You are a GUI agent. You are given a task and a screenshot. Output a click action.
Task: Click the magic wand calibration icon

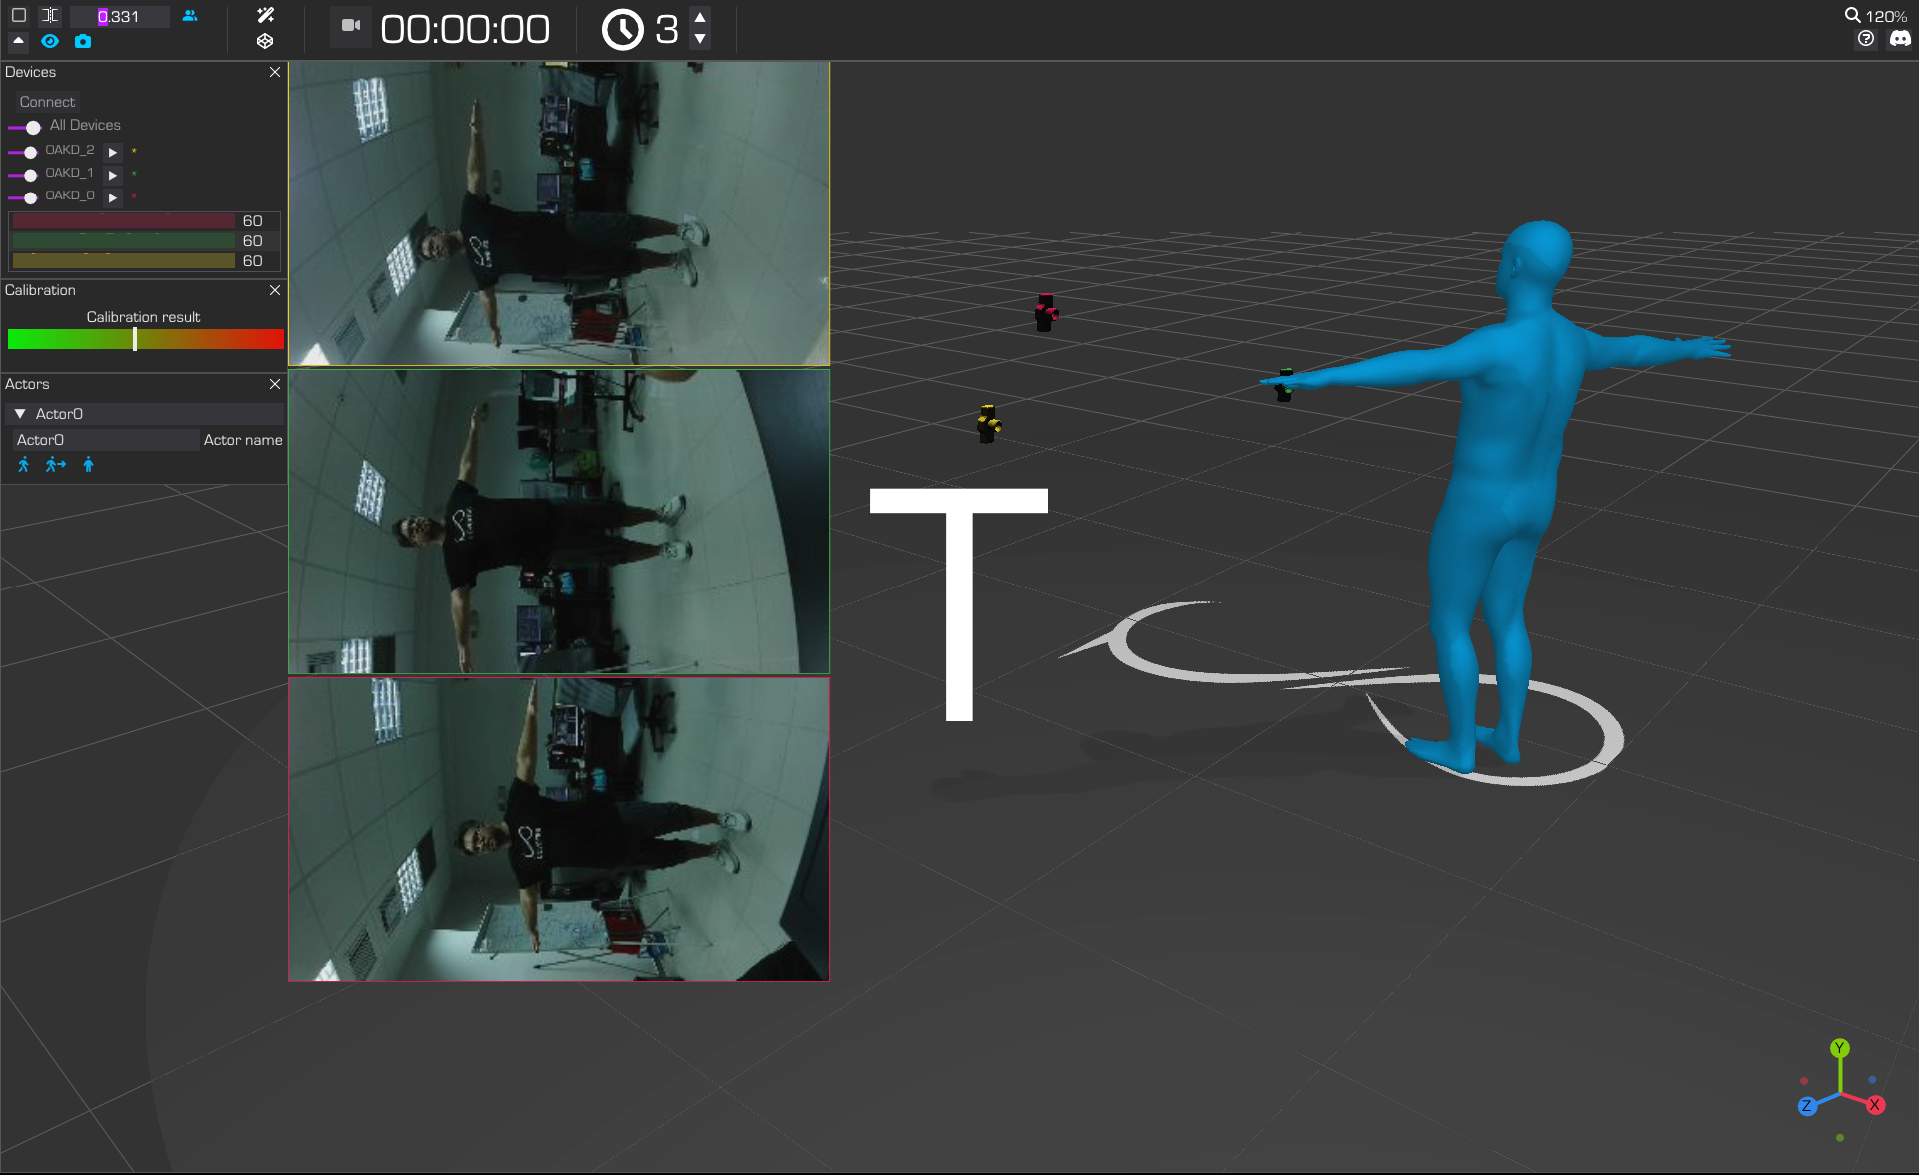[265, 15]
